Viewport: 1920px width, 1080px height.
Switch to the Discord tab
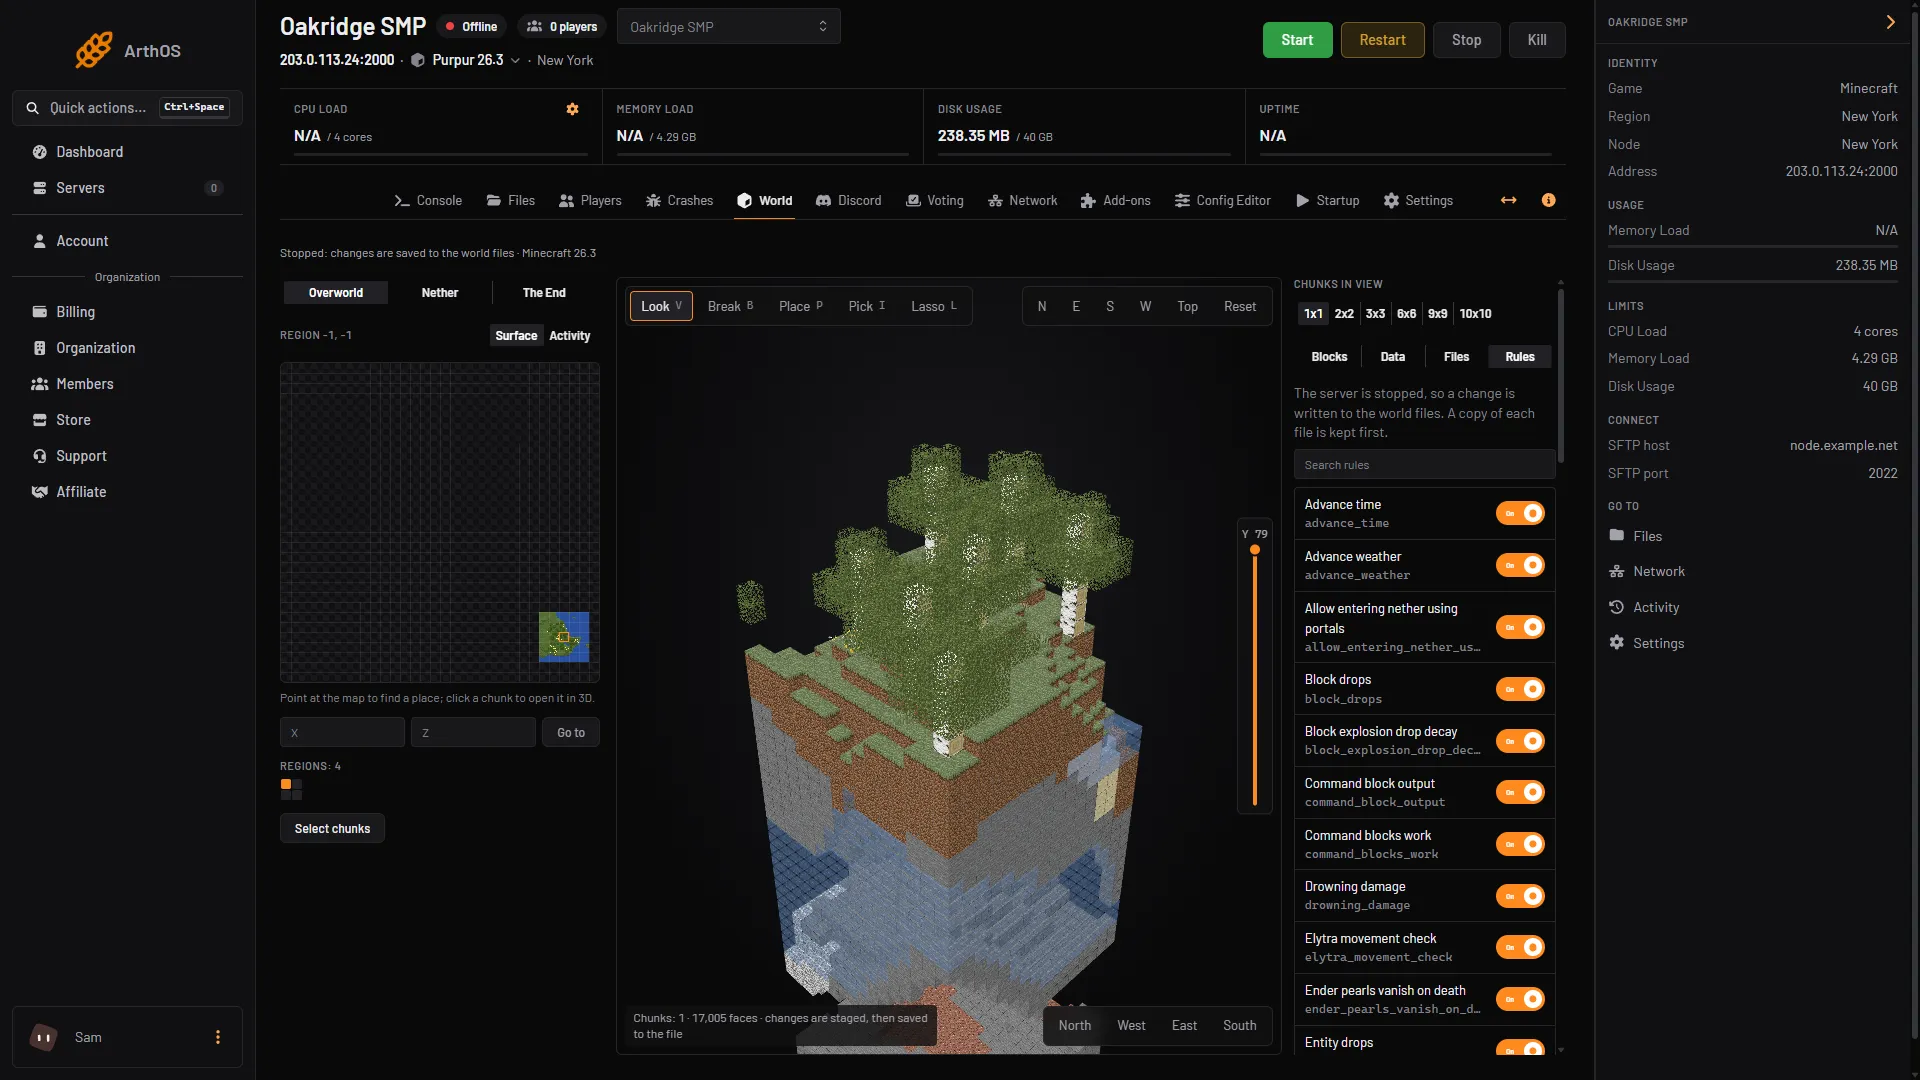(848, 200)
